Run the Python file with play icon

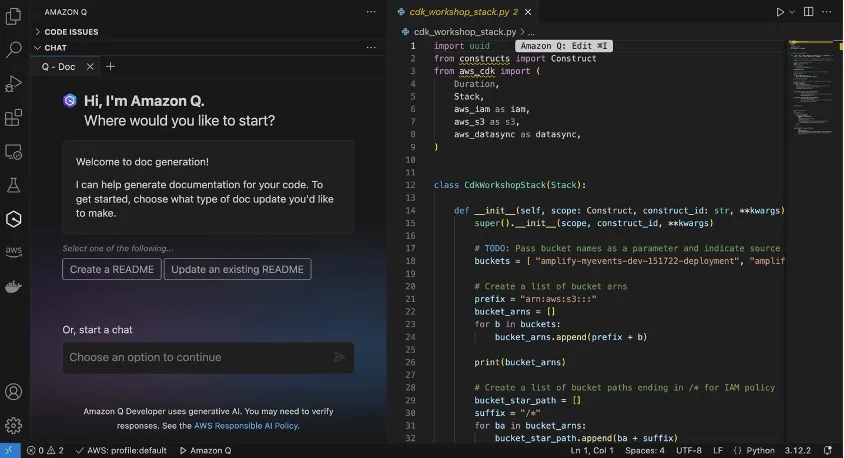(779, 12)
